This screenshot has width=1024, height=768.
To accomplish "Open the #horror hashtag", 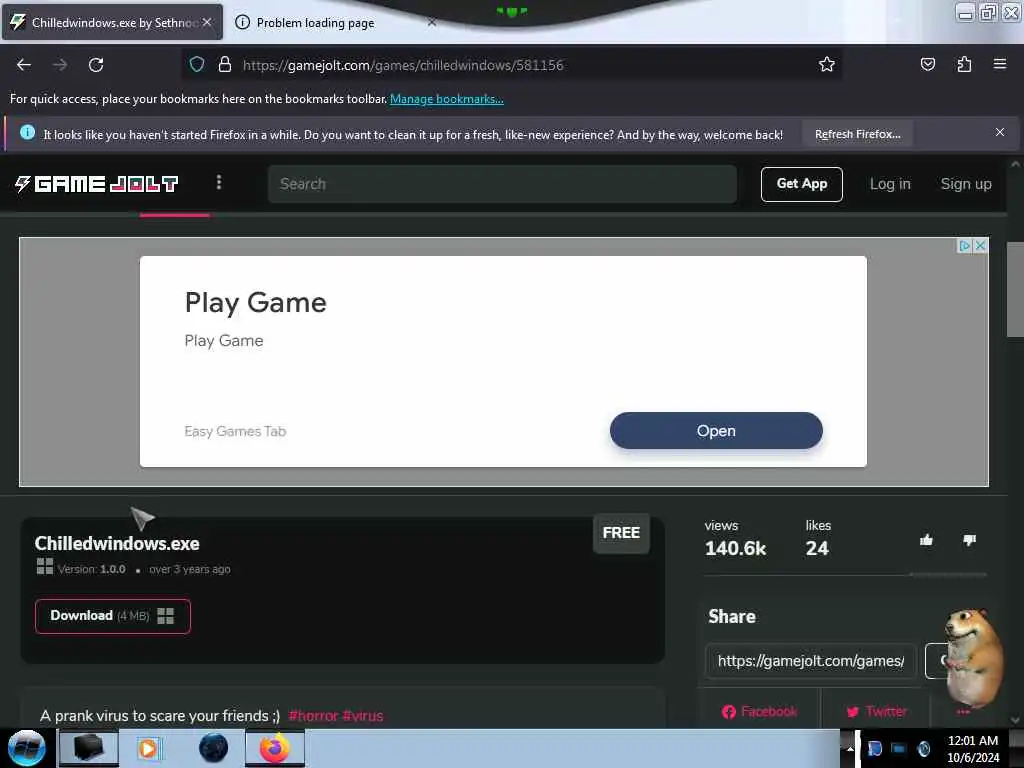I will tap(313, 716).
